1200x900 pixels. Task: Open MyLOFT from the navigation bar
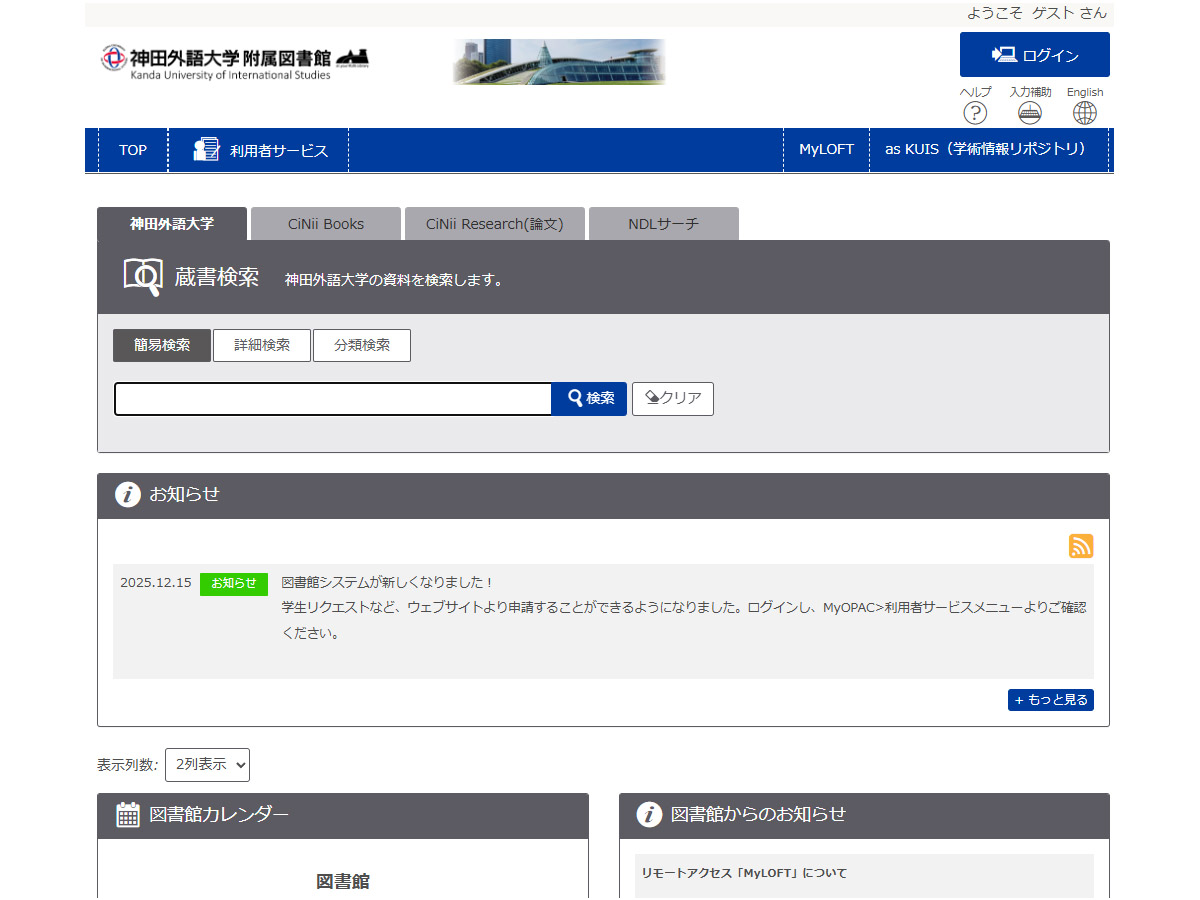[826, 148]
